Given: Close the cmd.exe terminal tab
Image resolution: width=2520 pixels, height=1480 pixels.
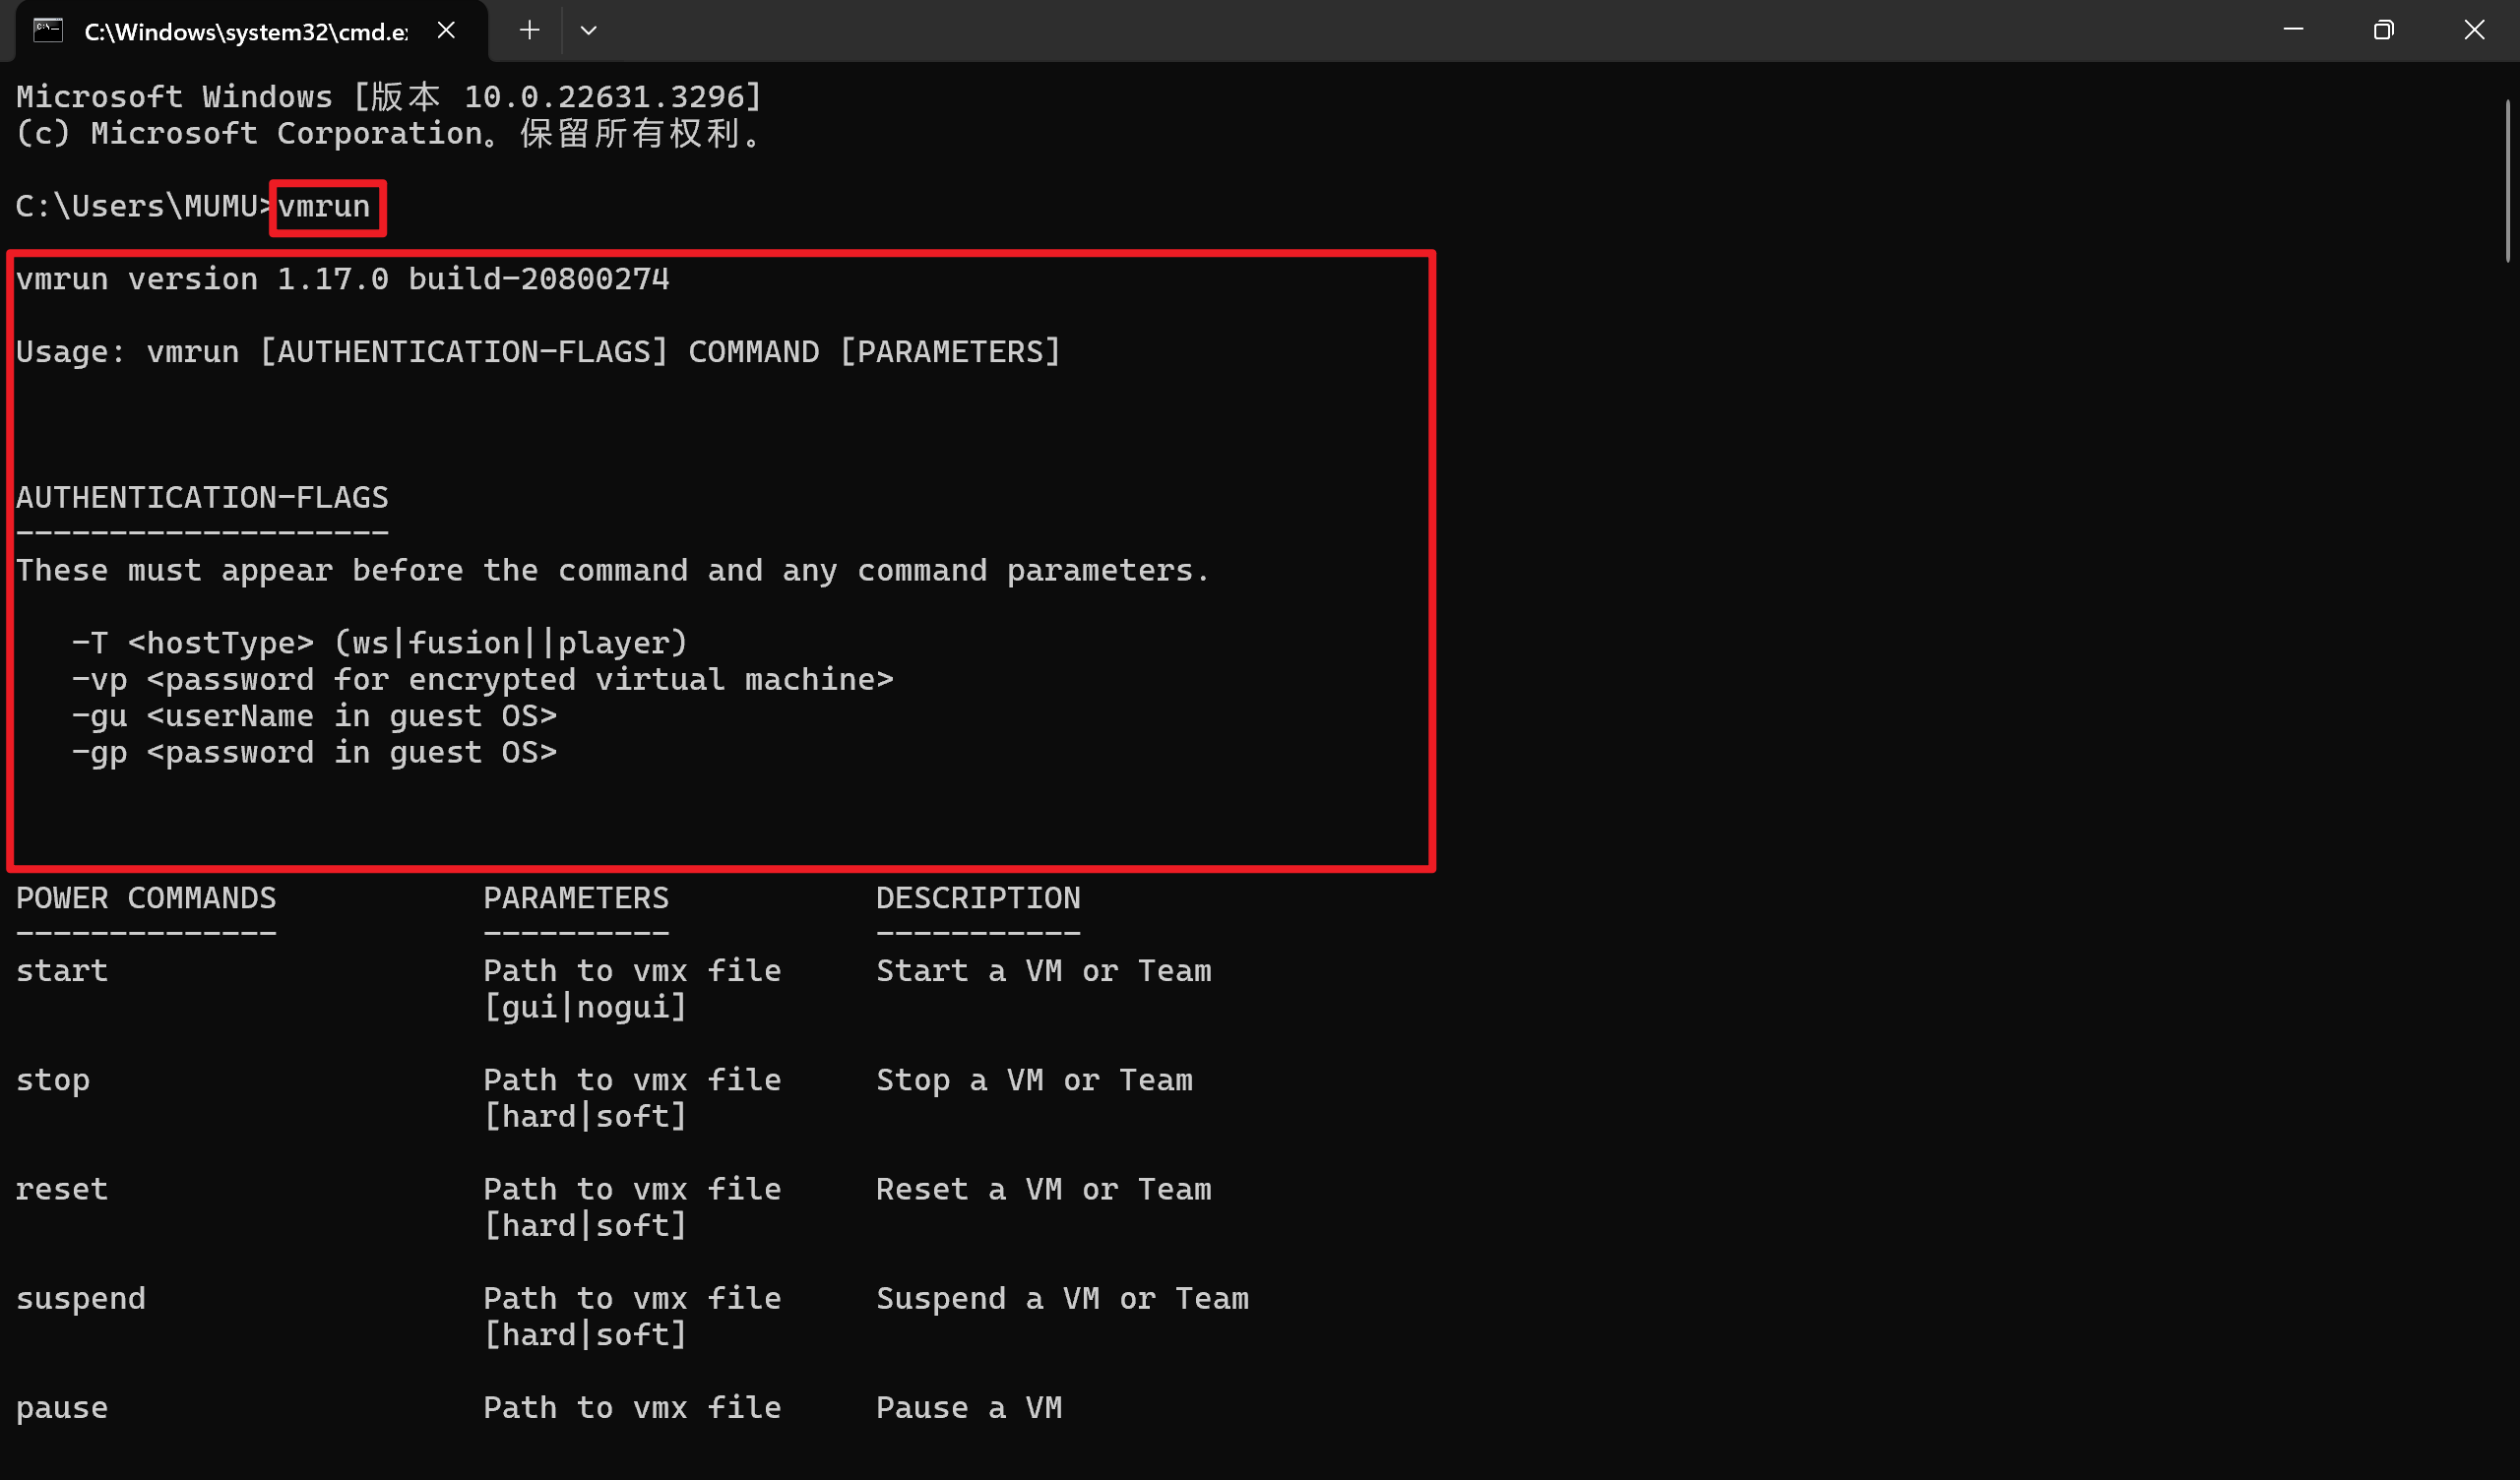Looking at the screenshot, I should tap(446, 31).
